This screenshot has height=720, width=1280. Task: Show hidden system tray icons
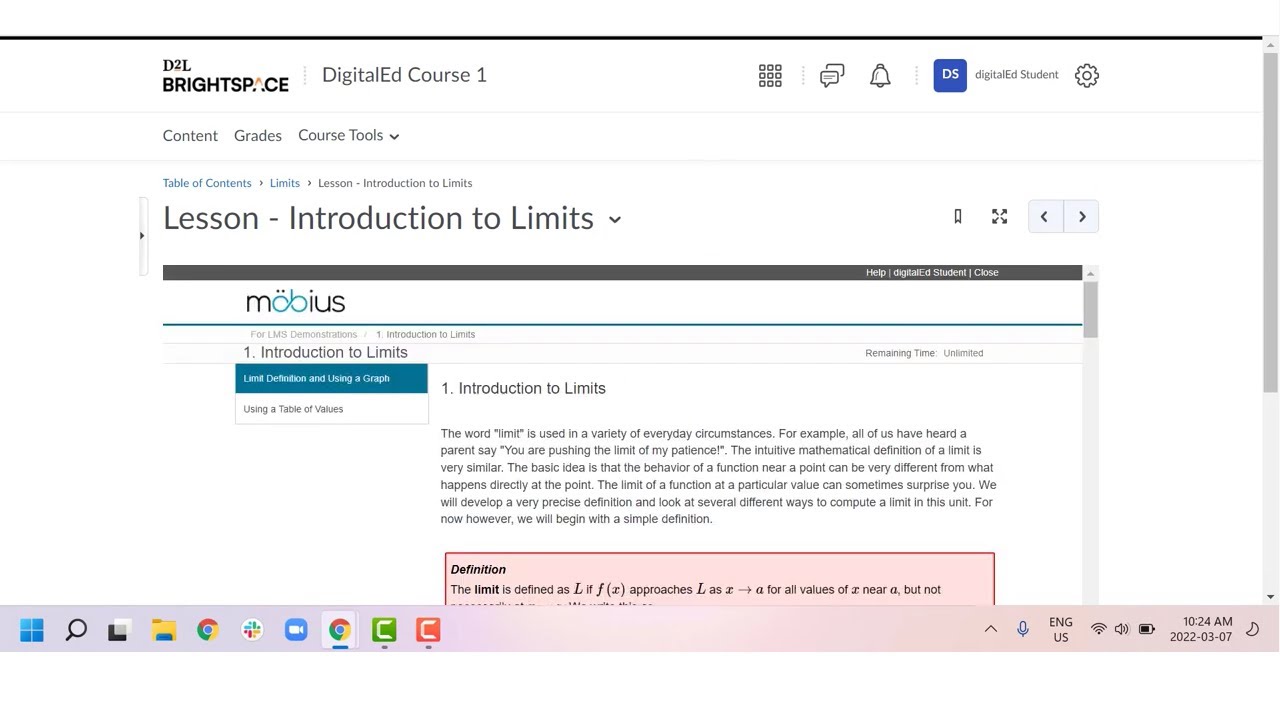[991, 630]
